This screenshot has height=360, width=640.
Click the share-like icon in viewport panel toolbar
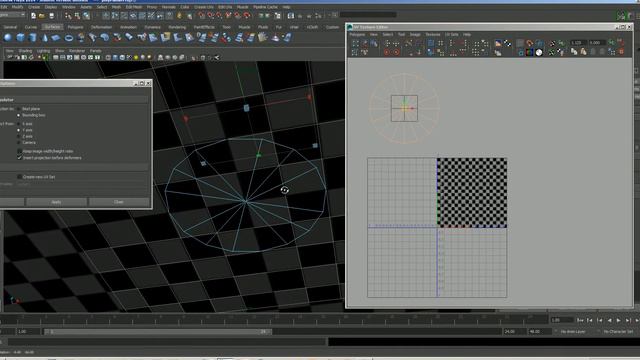click(x=217, y=58)
